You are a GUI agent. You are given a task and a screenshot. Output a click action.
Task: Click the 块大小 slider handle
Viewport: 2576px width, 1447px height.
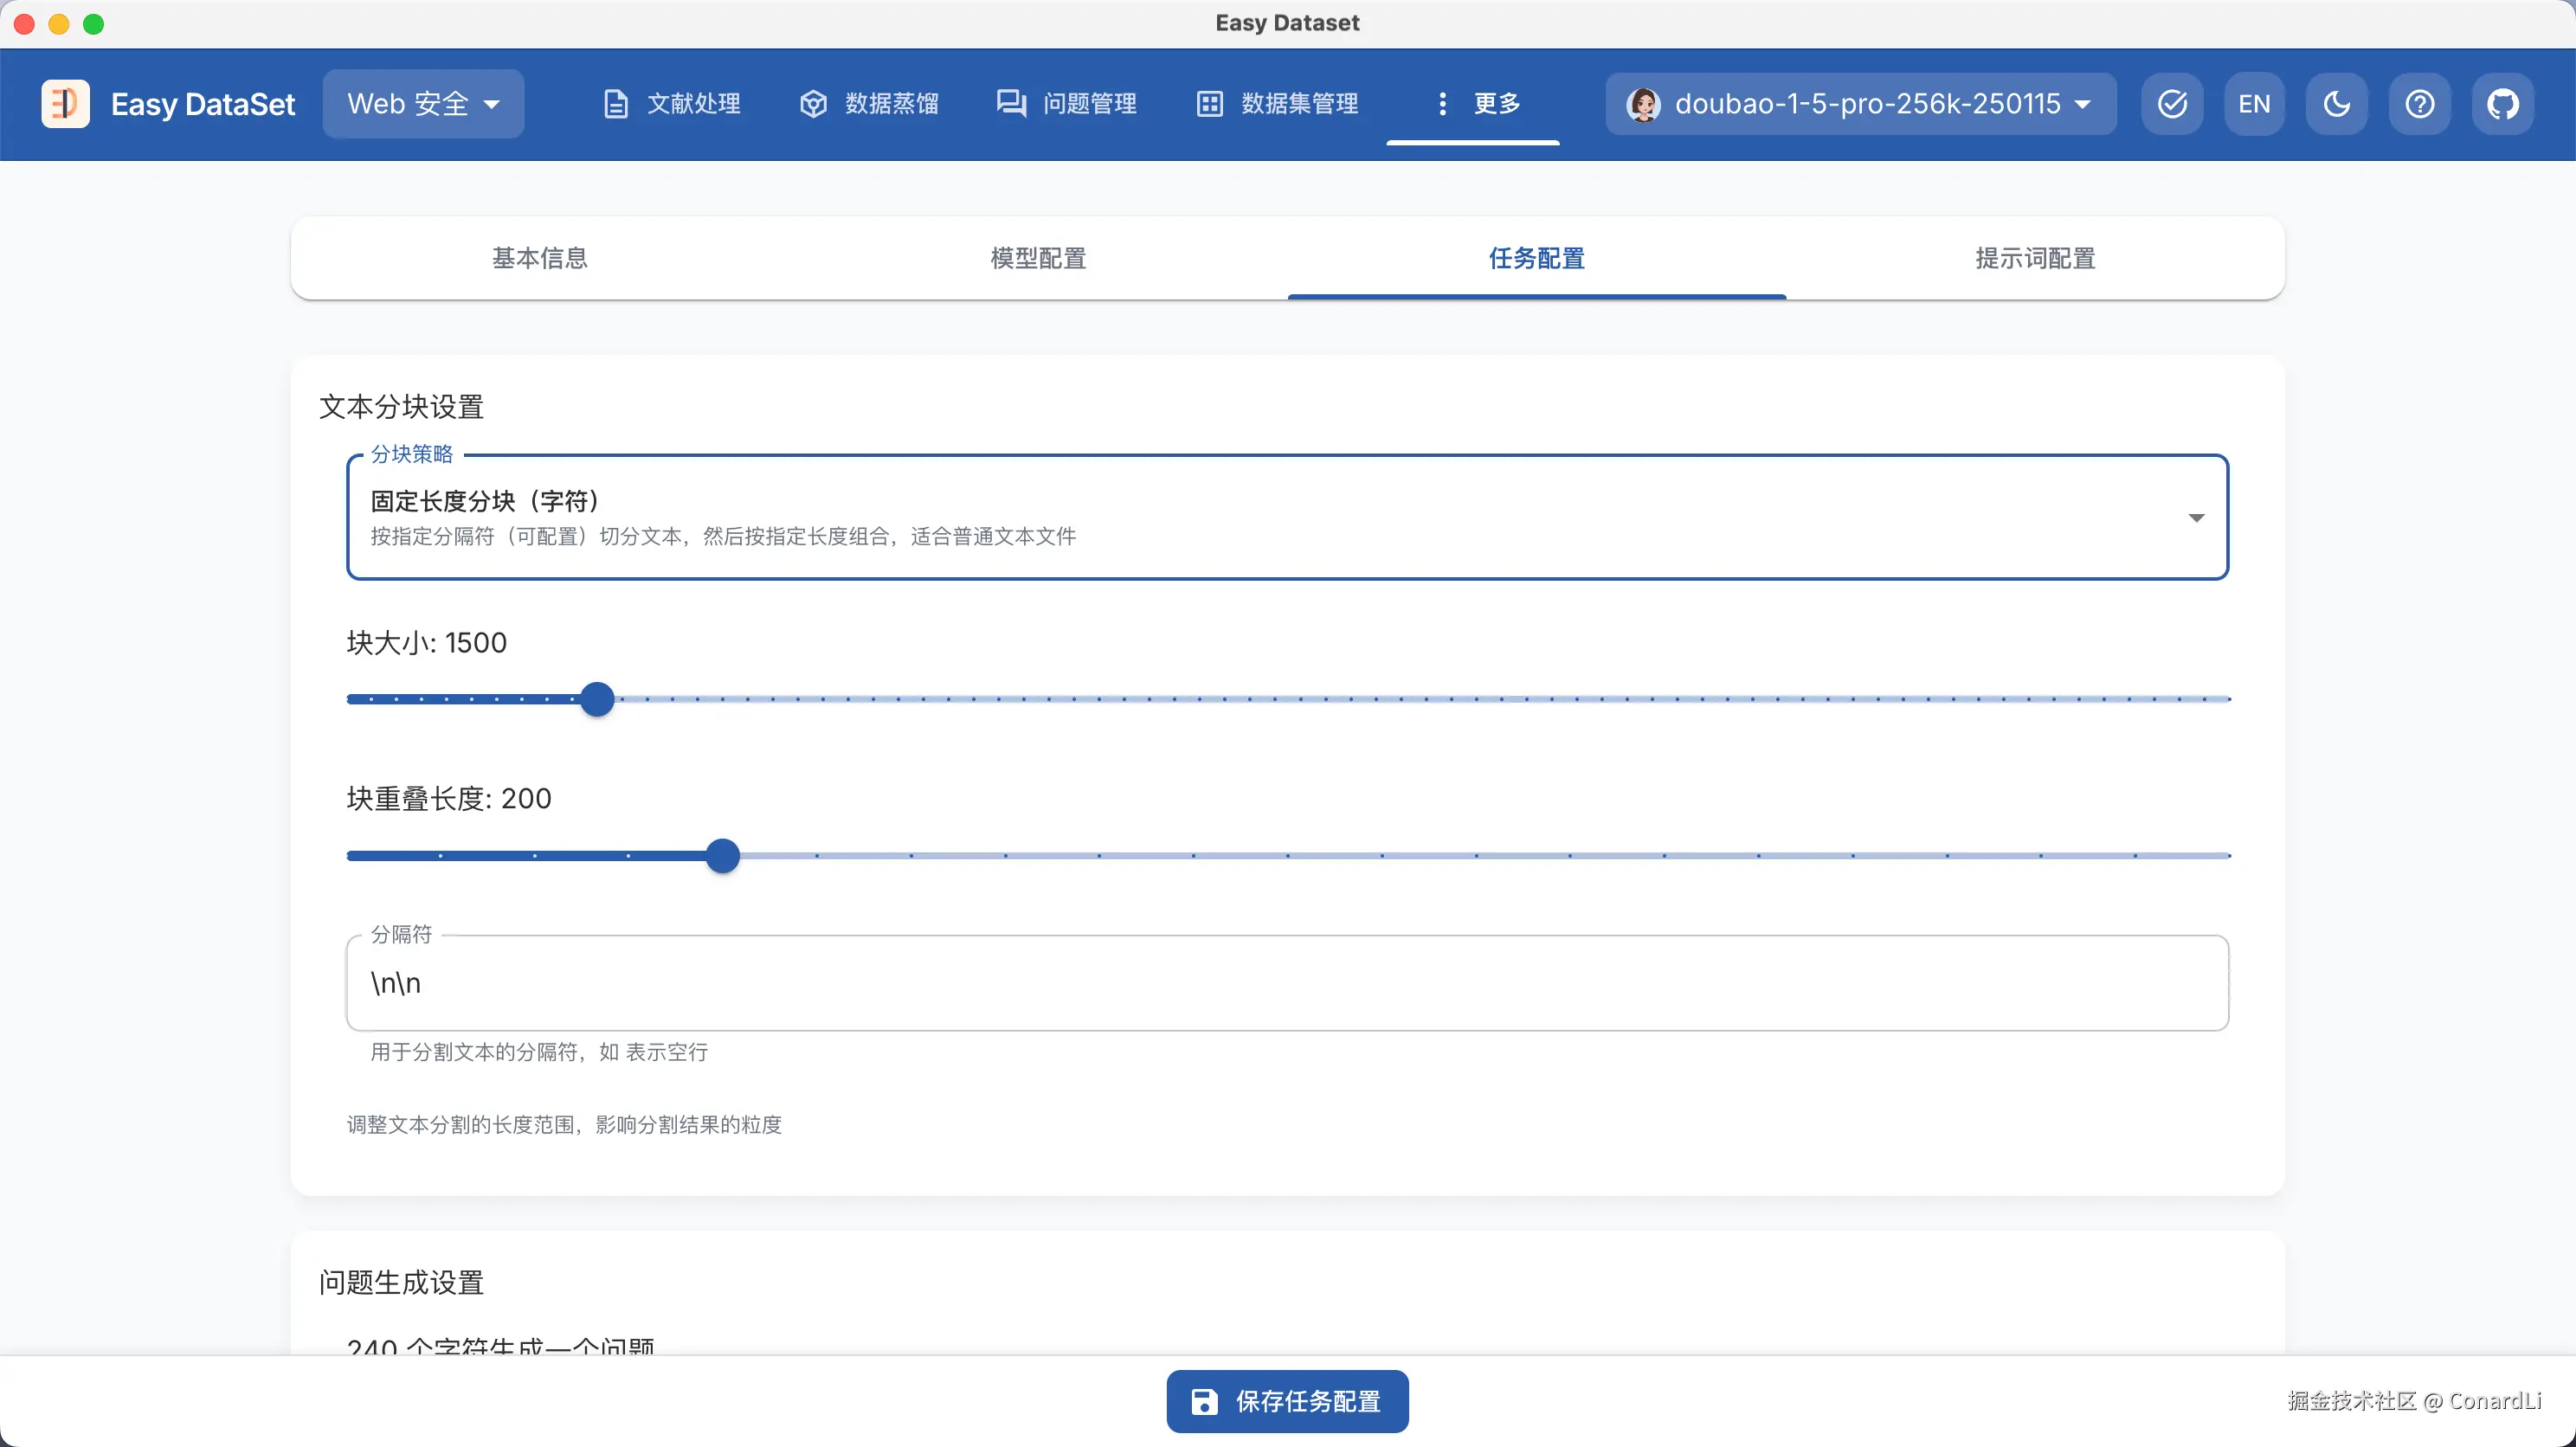(597, 699)
